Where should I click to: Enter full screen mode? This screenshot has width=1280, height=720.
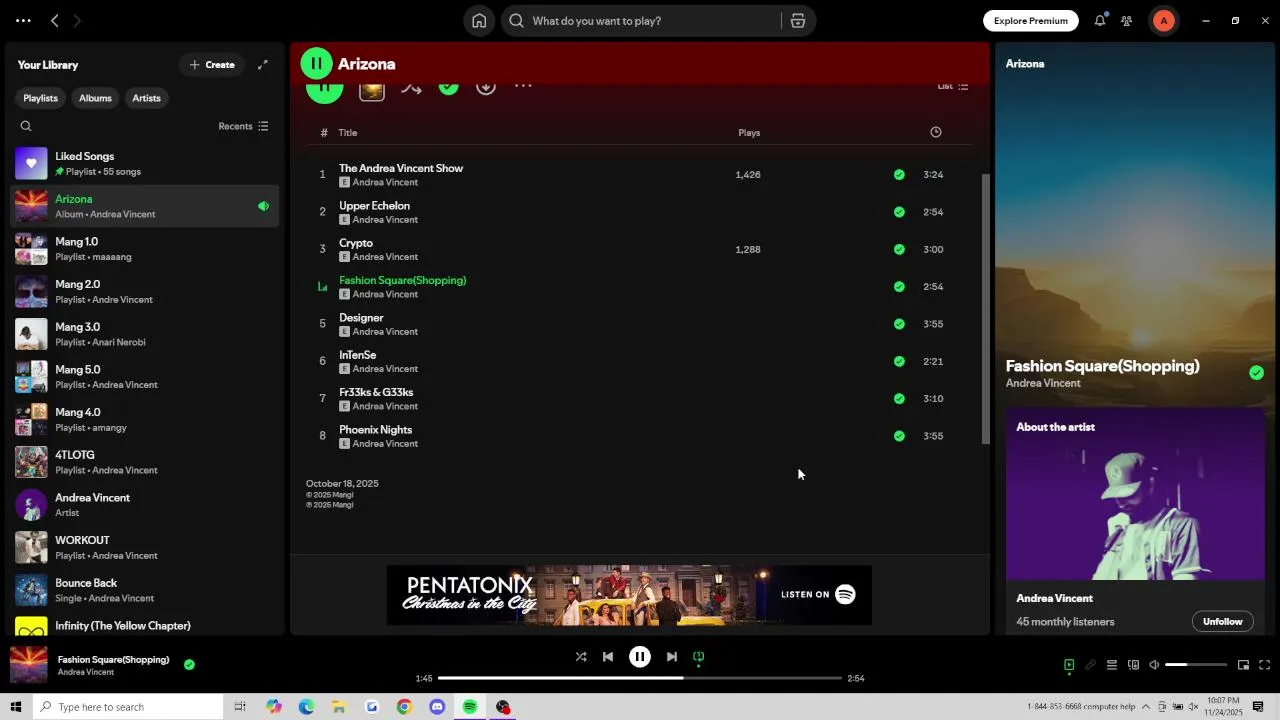click(1265, 665)
